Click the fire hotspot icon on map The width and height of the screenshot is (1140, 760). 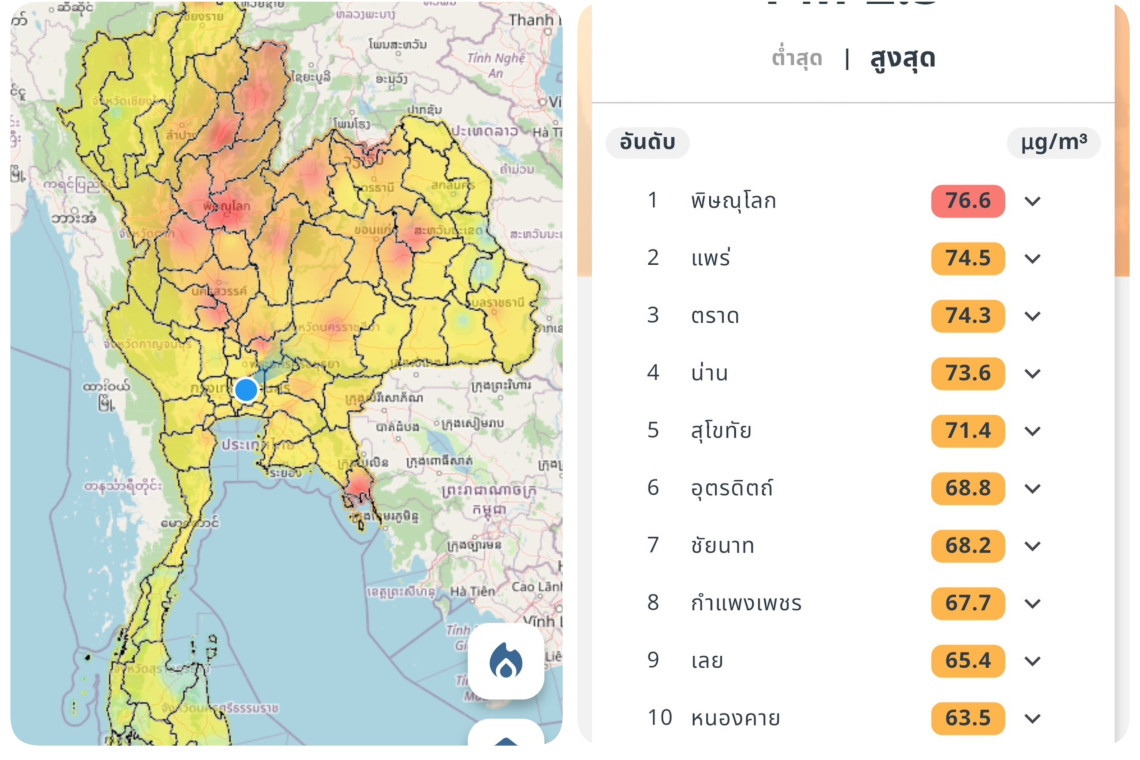tap(506, 661)
